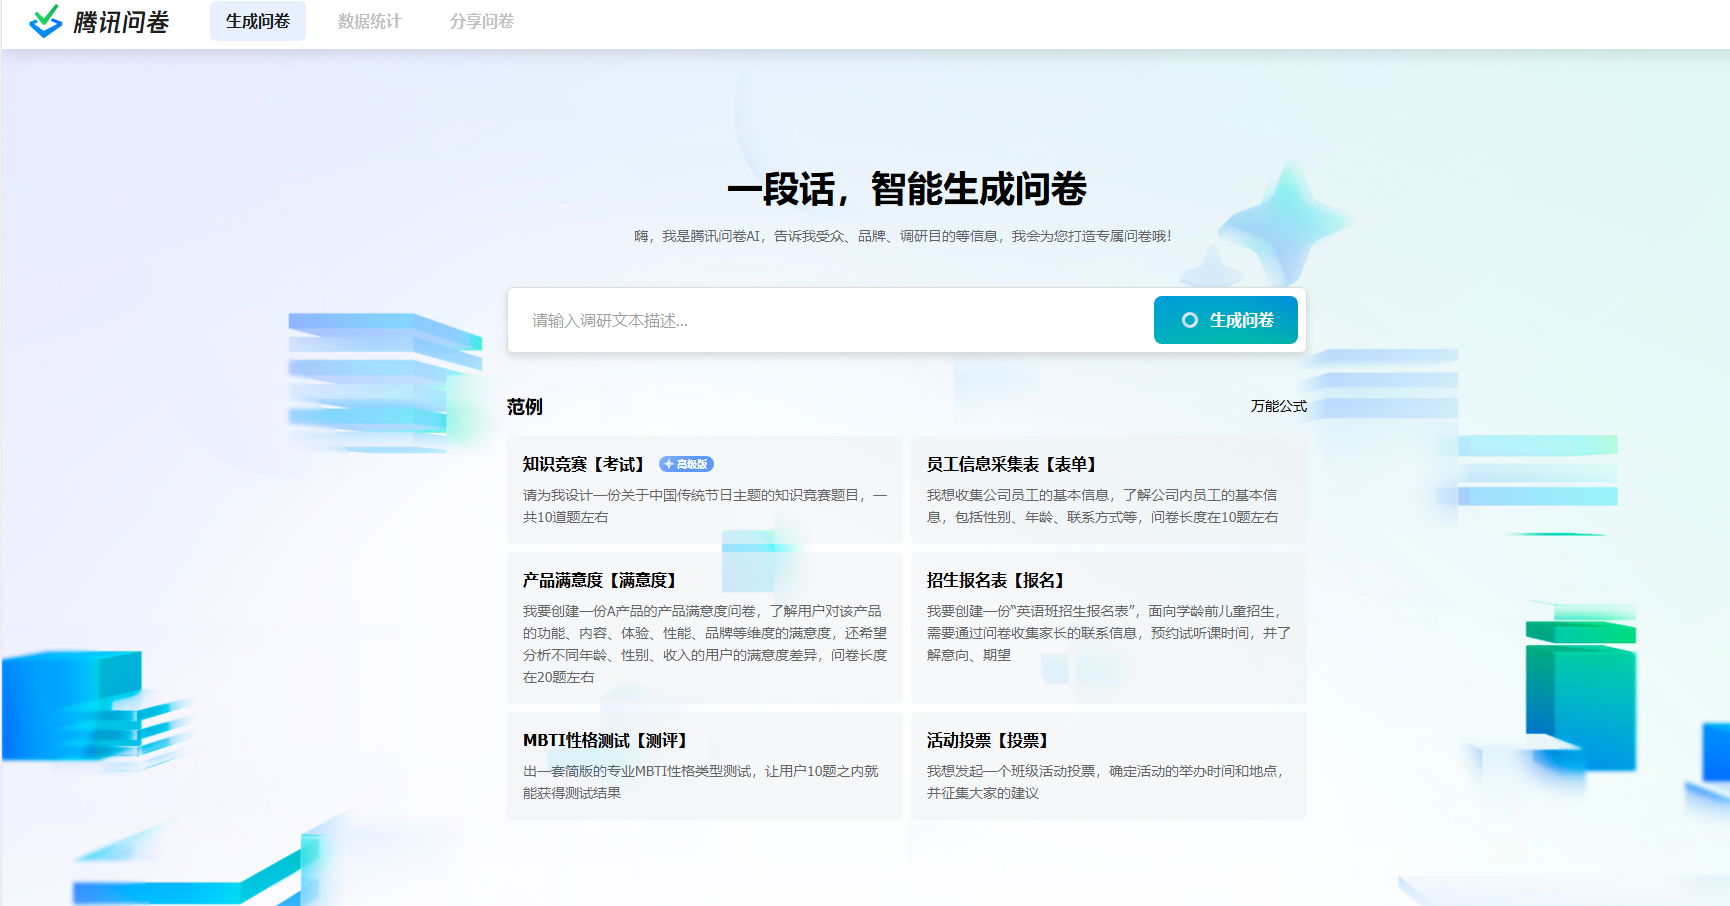Viewport: 1730px width, 906px height.
Task: Go to the 分享问卷 tab
Action: pyautogui.click(x=481, y=21)
